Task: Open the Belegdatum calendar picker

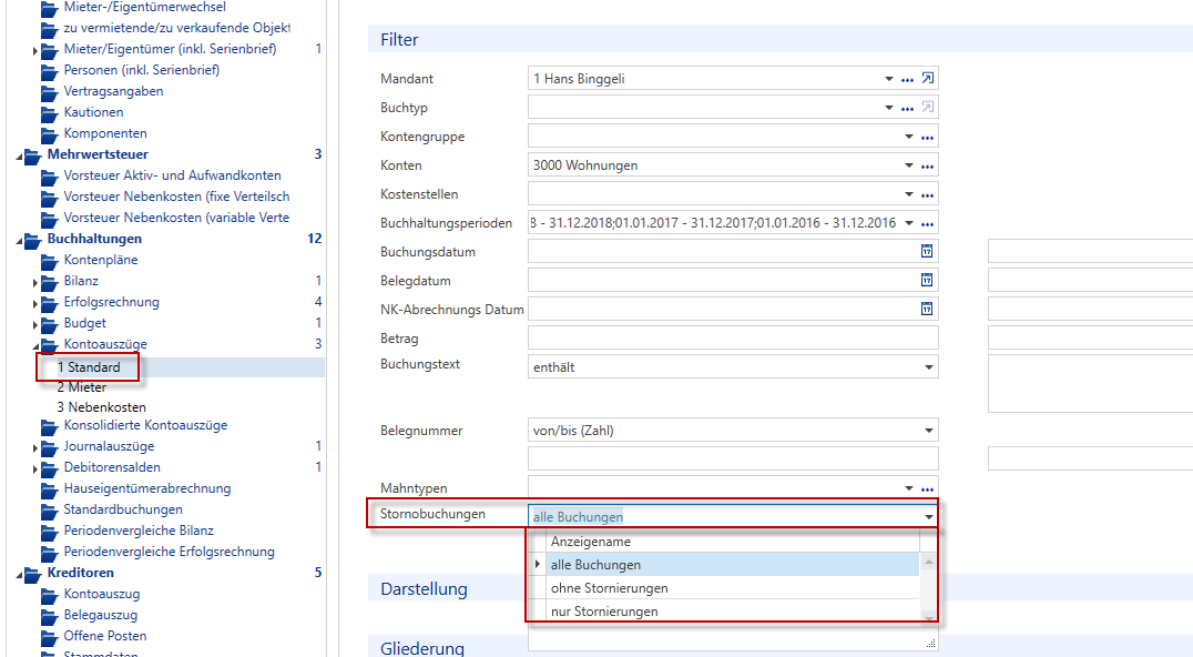Action: 927,280
